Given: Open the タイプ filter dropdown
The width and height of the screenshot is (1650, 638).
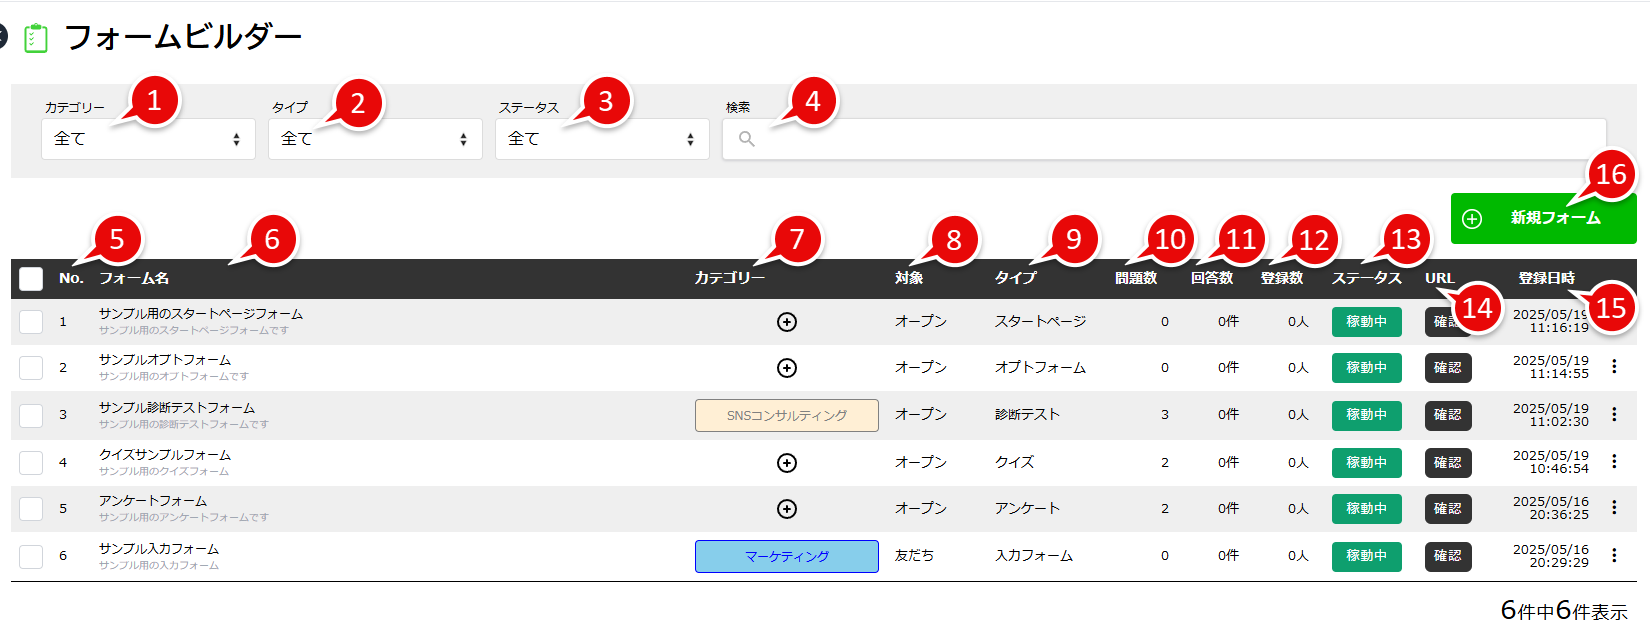Looking at the screenshot, I should click(x=375, y=139).
